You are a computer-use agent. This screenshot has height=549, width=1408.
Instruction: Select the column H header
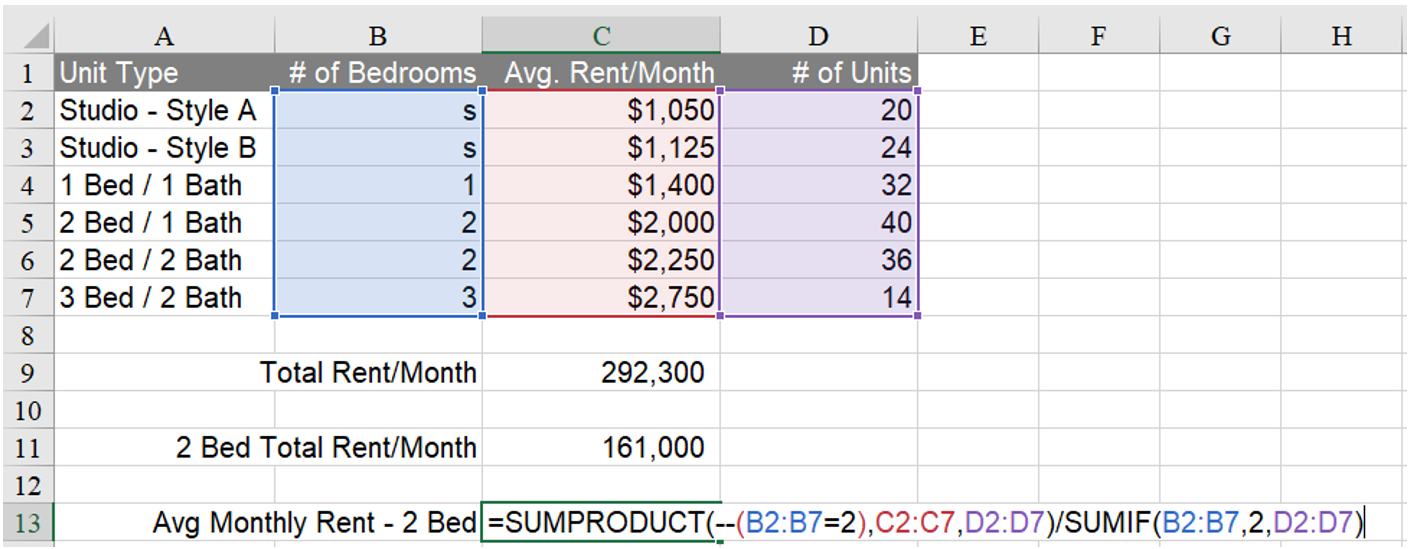point(1342,36)
